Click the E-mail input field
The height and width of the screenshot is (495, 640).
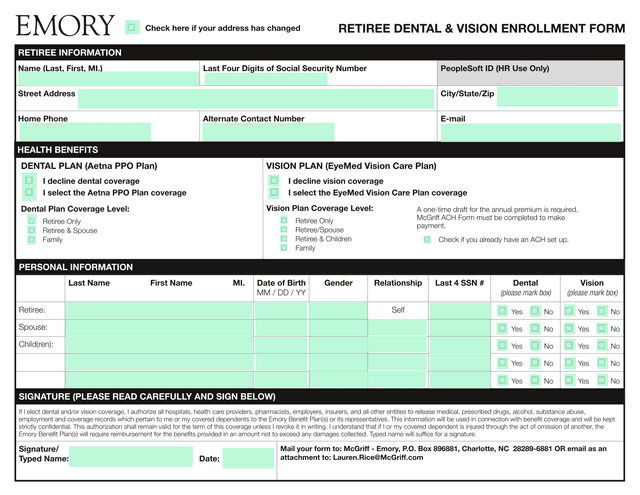coord(528,131)
